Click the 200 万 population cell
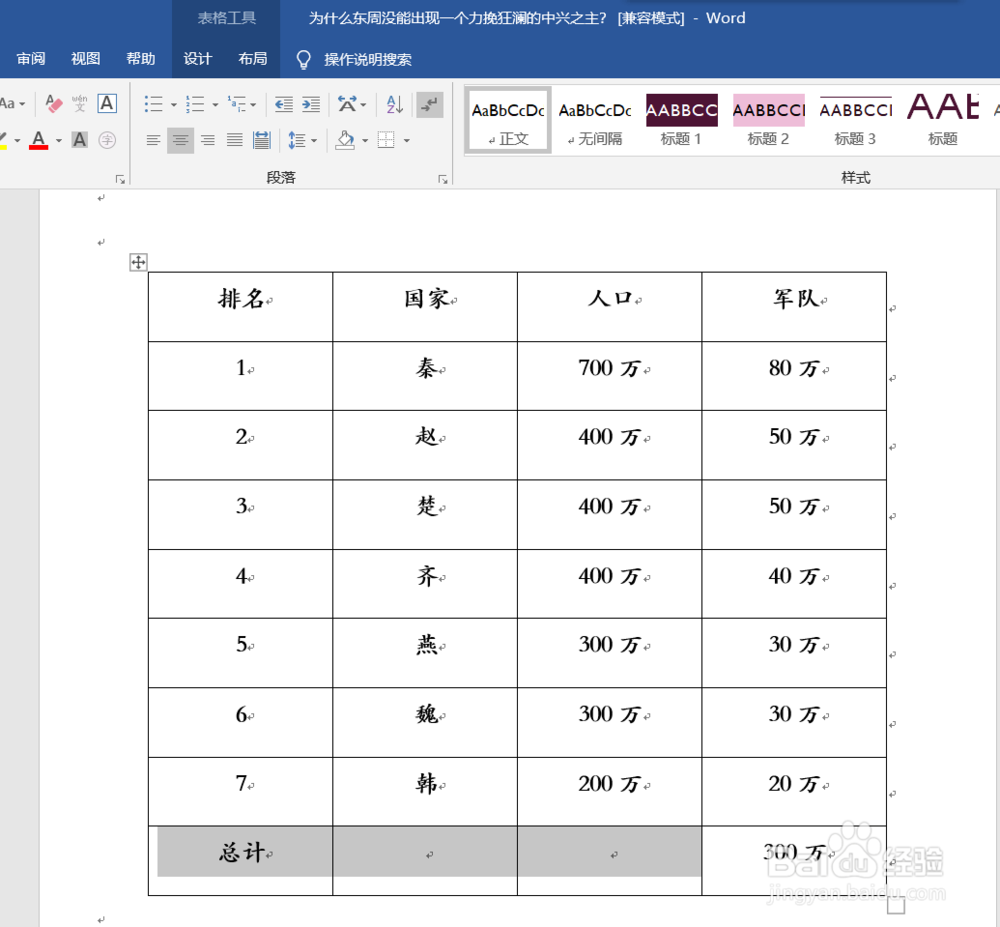The image size is (1000, 927). 610,792
